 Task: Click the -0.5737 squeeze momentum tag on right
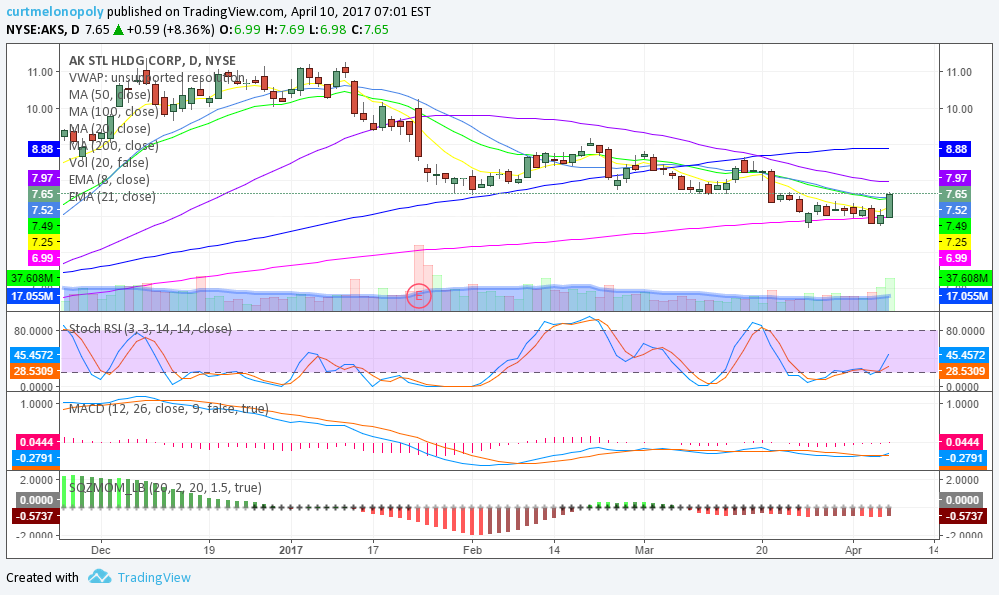click(x=962, y=516)
